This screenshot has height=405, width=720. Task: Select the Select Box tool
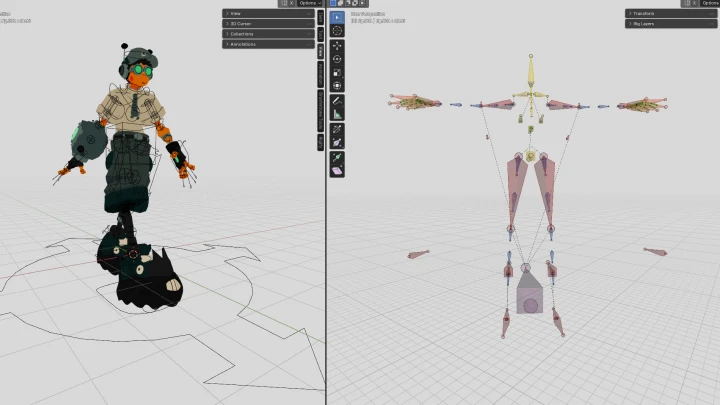click(337, 17)
